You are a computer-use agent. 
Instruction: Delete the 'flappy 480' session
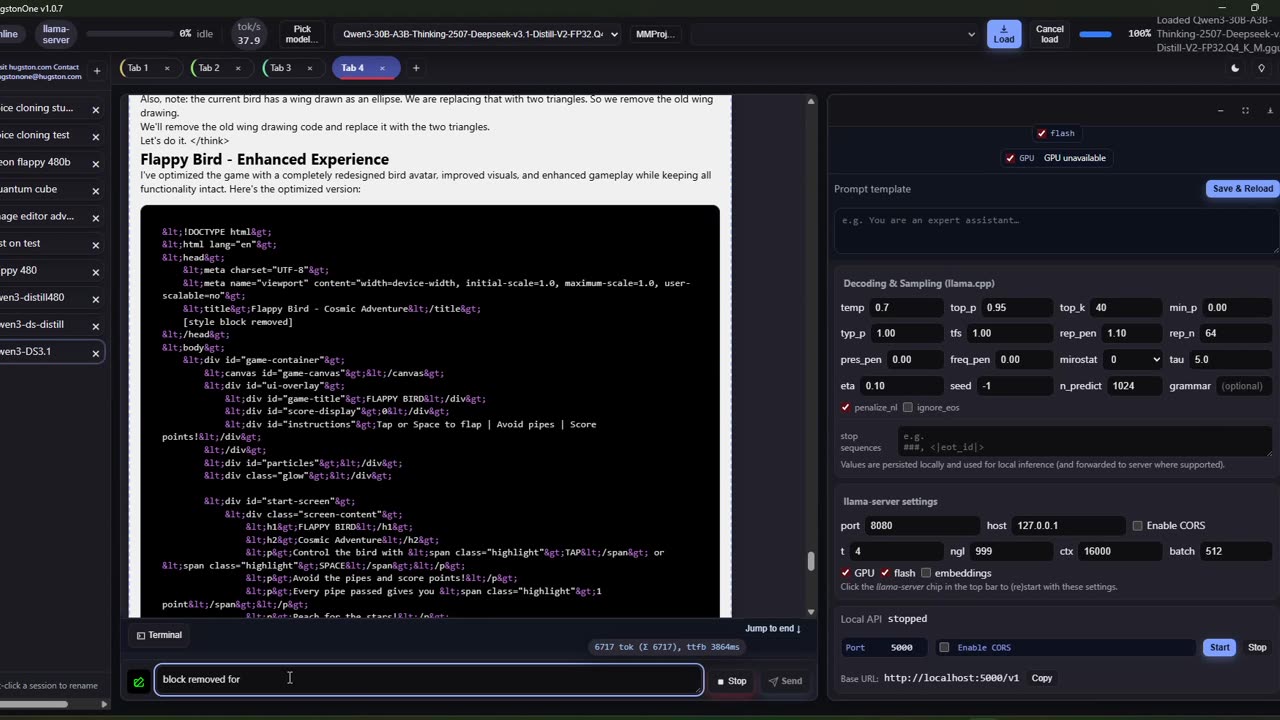point(96,271)
